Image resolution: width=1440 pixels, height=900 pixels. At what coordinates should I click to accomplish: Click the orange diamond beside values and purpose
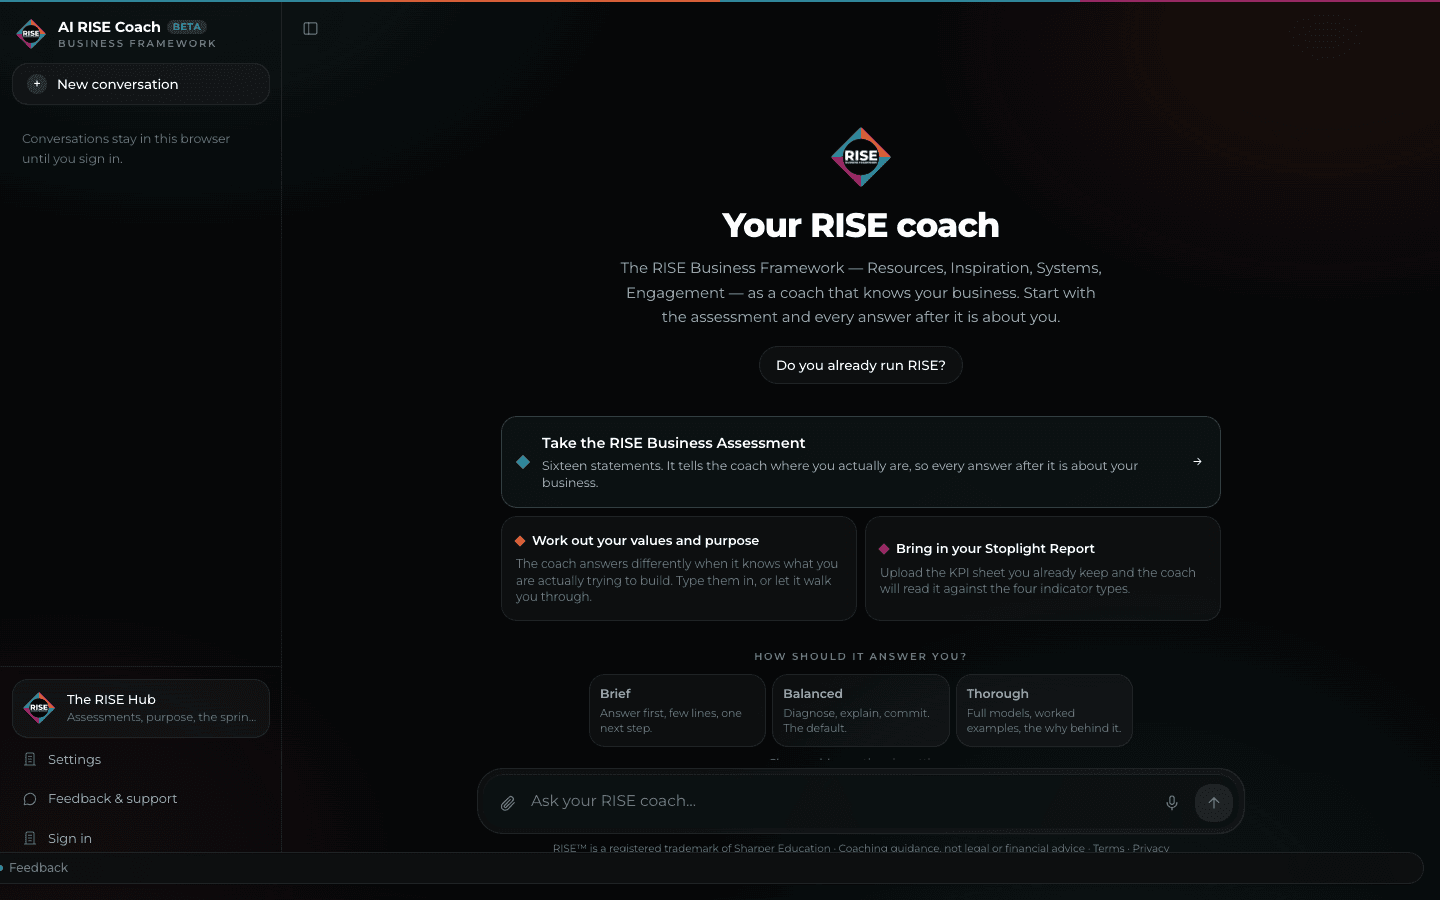pos(520,541)
